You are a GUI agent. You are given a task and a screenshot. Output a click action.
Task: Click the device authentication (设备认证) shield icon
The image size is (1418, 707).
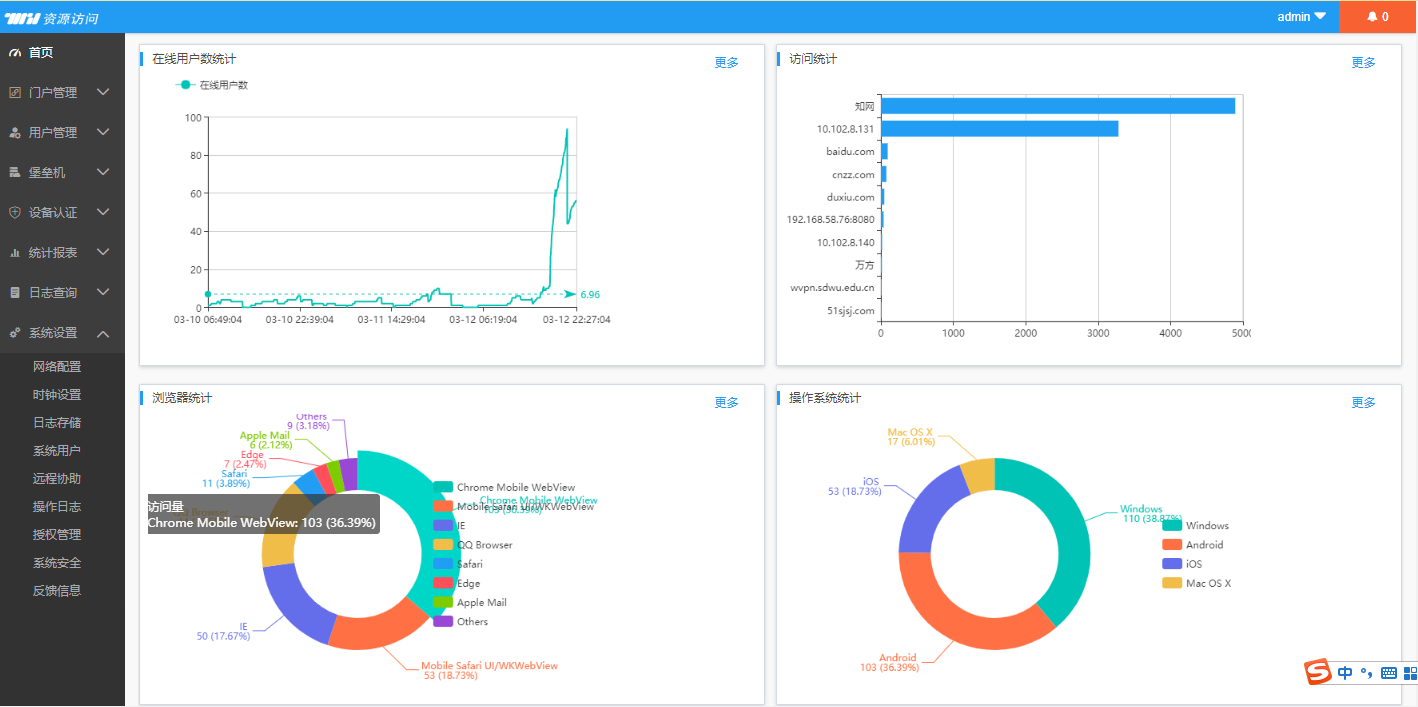[x=15, y=213]
